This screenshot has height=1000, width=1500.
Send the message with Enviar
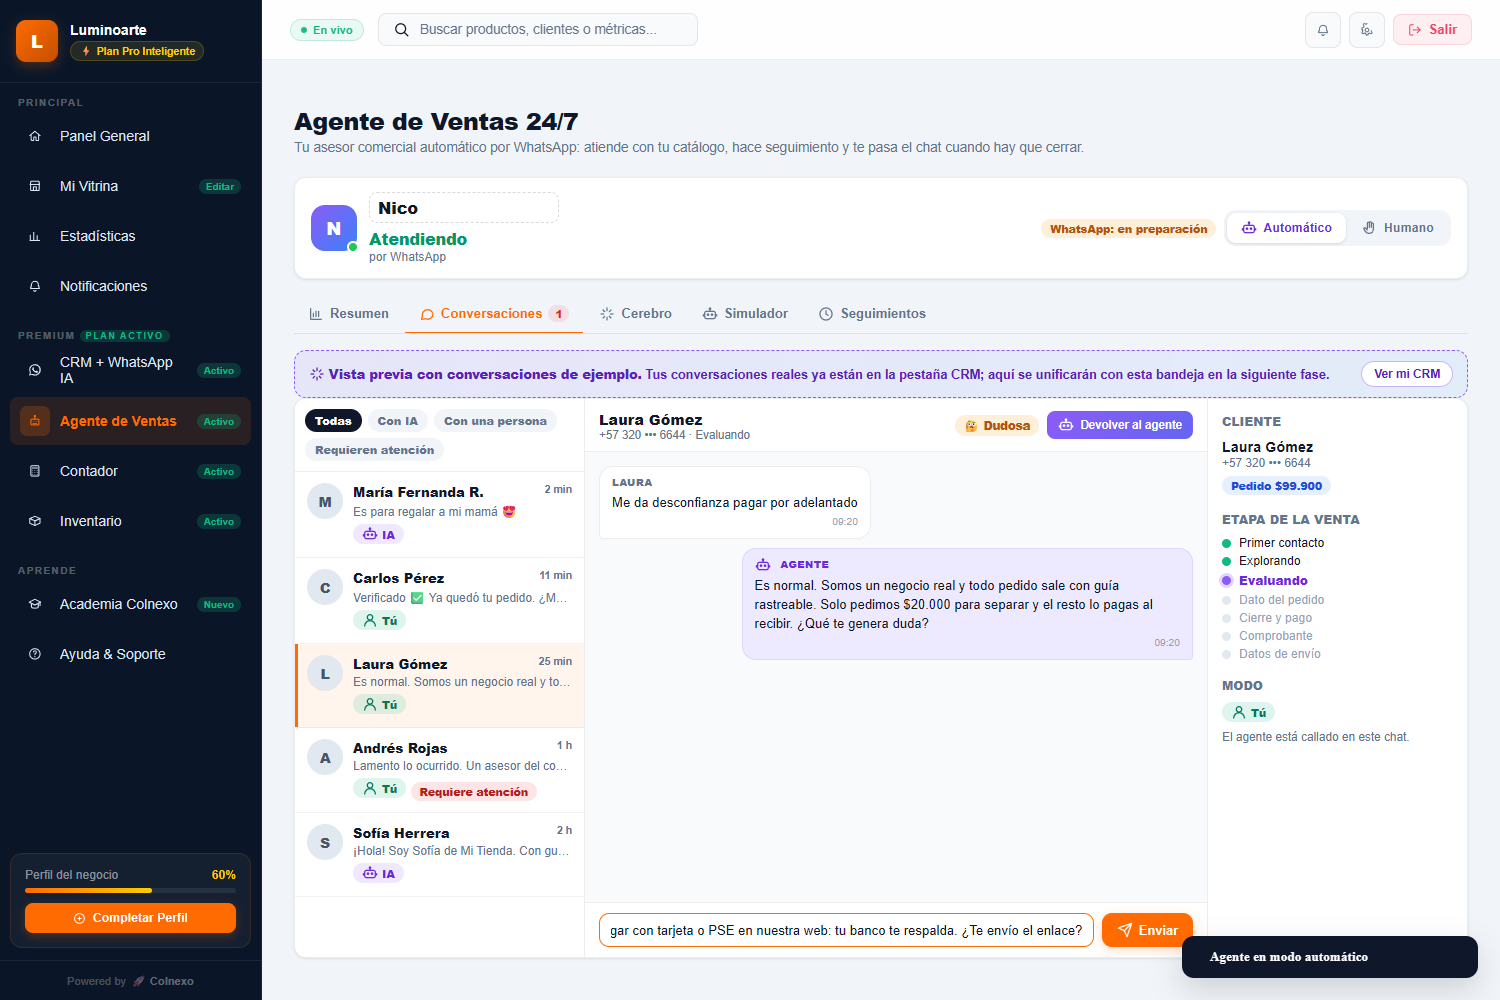pyautogui.click(x=1147, y=930)
